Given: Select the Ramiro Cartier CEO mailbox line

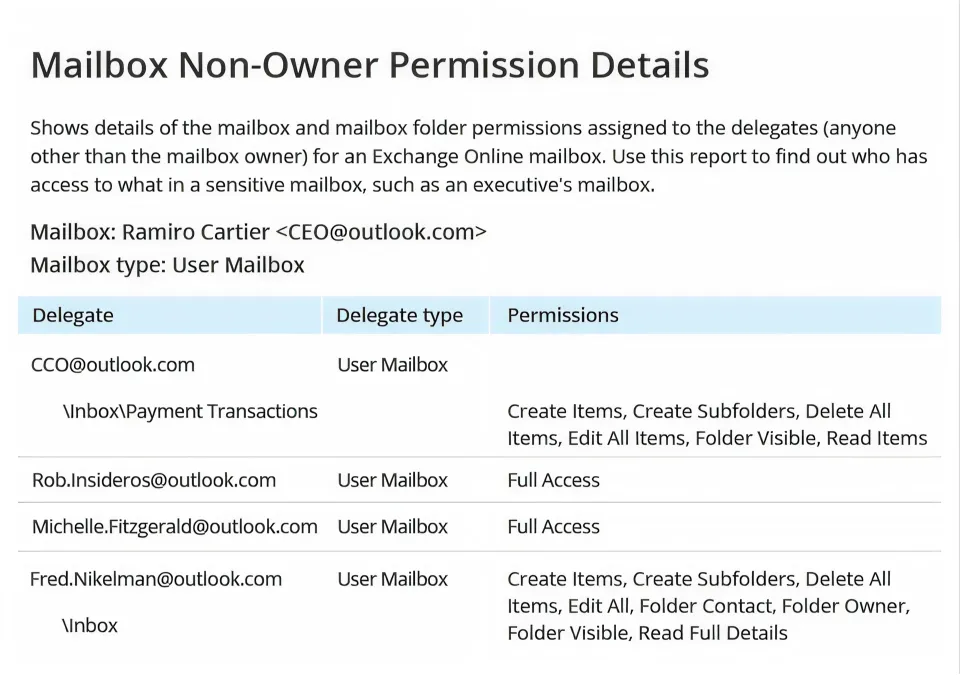Looking at the screenshot, I should pos(258,232).
